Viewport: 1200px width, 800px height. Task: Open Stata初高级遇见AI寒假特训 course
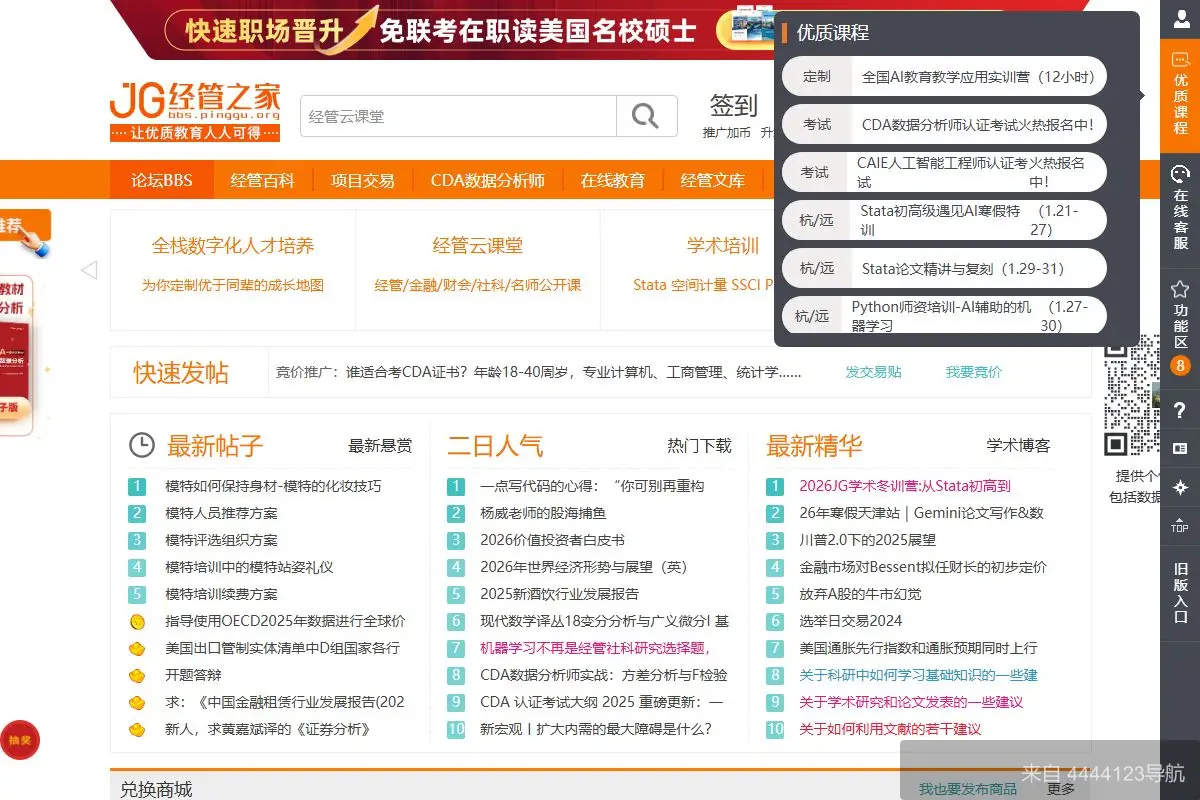[x=944, y=220]
